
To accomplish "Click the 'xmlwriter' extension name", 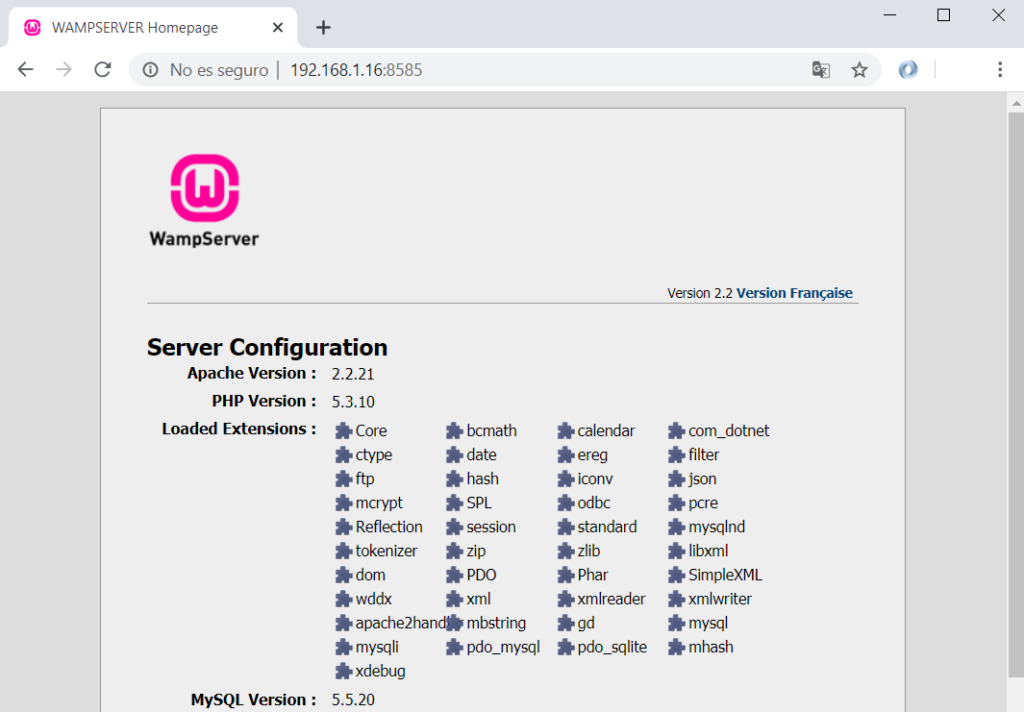I will pos(720,599).
